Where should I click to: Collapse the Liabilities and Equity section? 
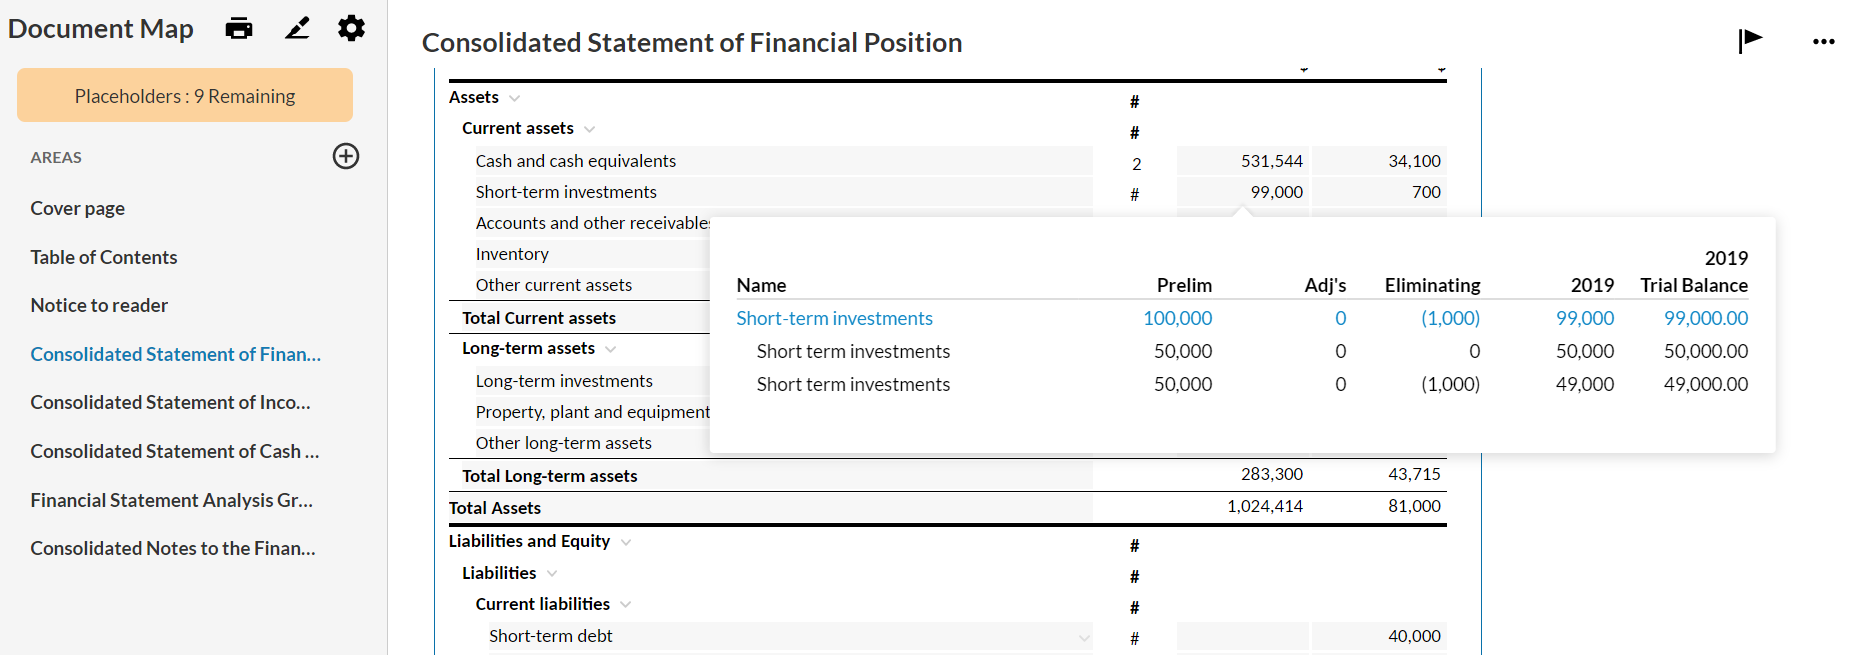(x=626, y=542)
